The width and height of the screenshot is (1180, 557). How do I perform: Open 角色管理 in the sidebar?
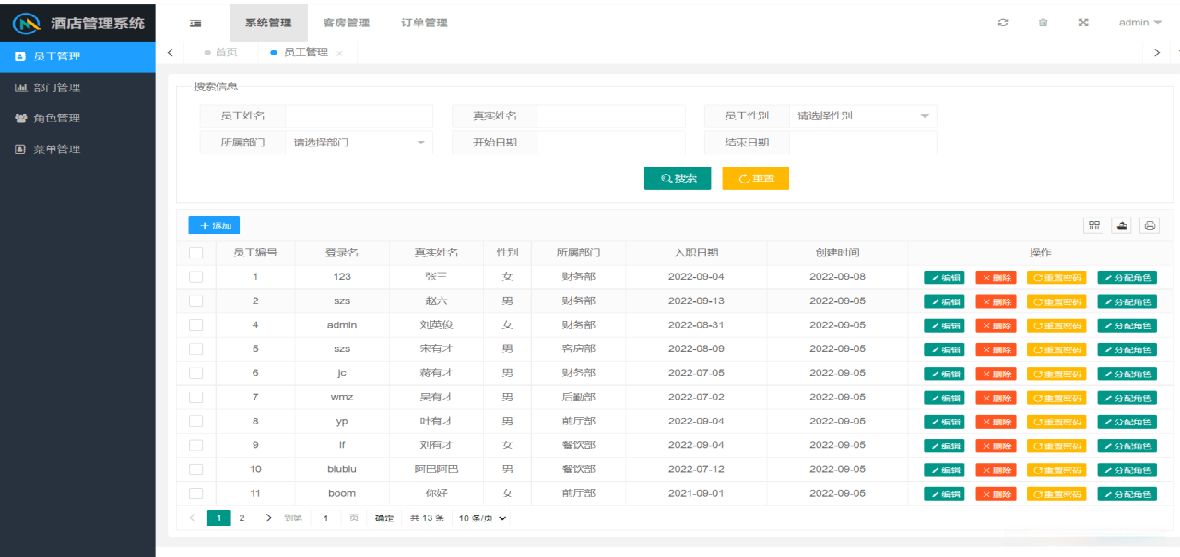[x=56, y=118]
